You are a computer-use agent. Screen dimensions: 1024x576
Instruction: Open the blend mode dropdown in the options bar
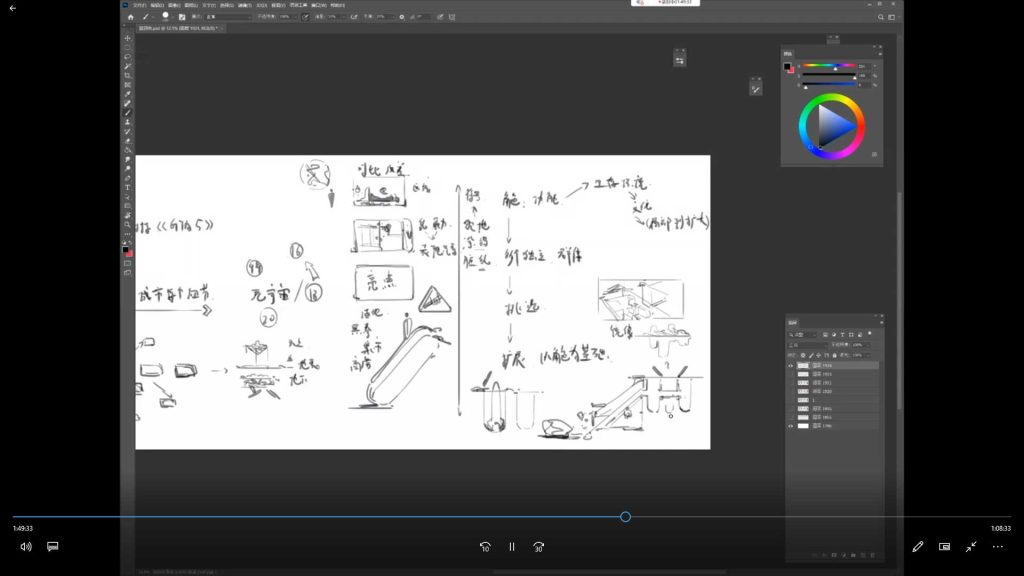pos(228,17)
